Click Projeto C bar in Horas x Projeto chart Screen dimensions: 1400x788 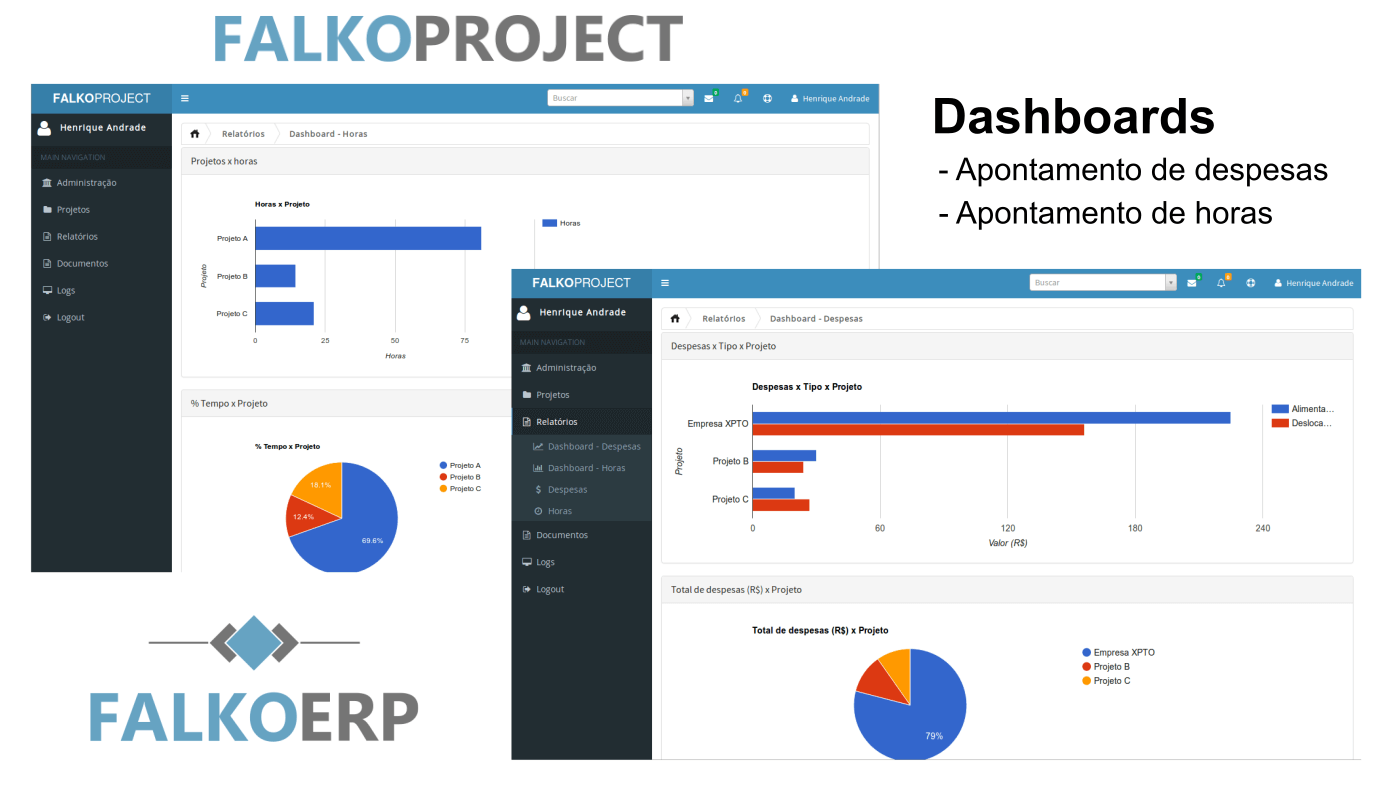tap(284, 314)
